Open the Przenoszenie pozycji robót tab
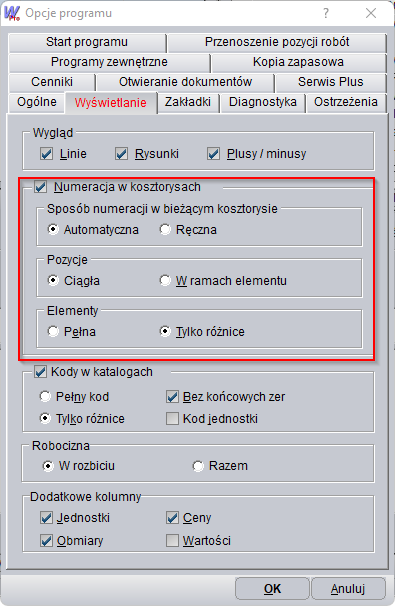395x606 pixels. pyautogui.click(x=277, y=42)
